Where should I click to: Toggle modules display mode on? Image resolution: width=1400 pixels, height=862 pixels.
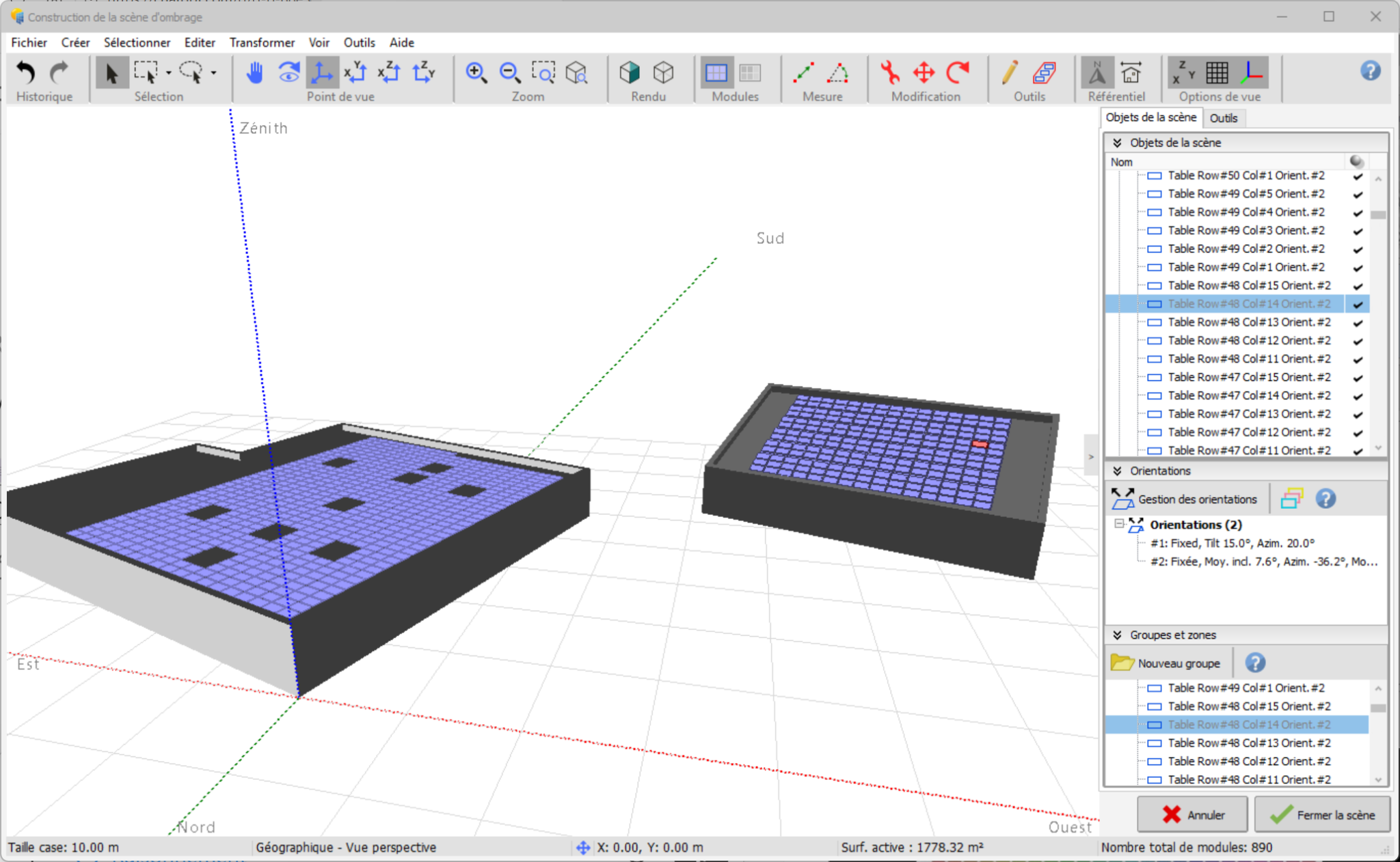tap(716, 73)
